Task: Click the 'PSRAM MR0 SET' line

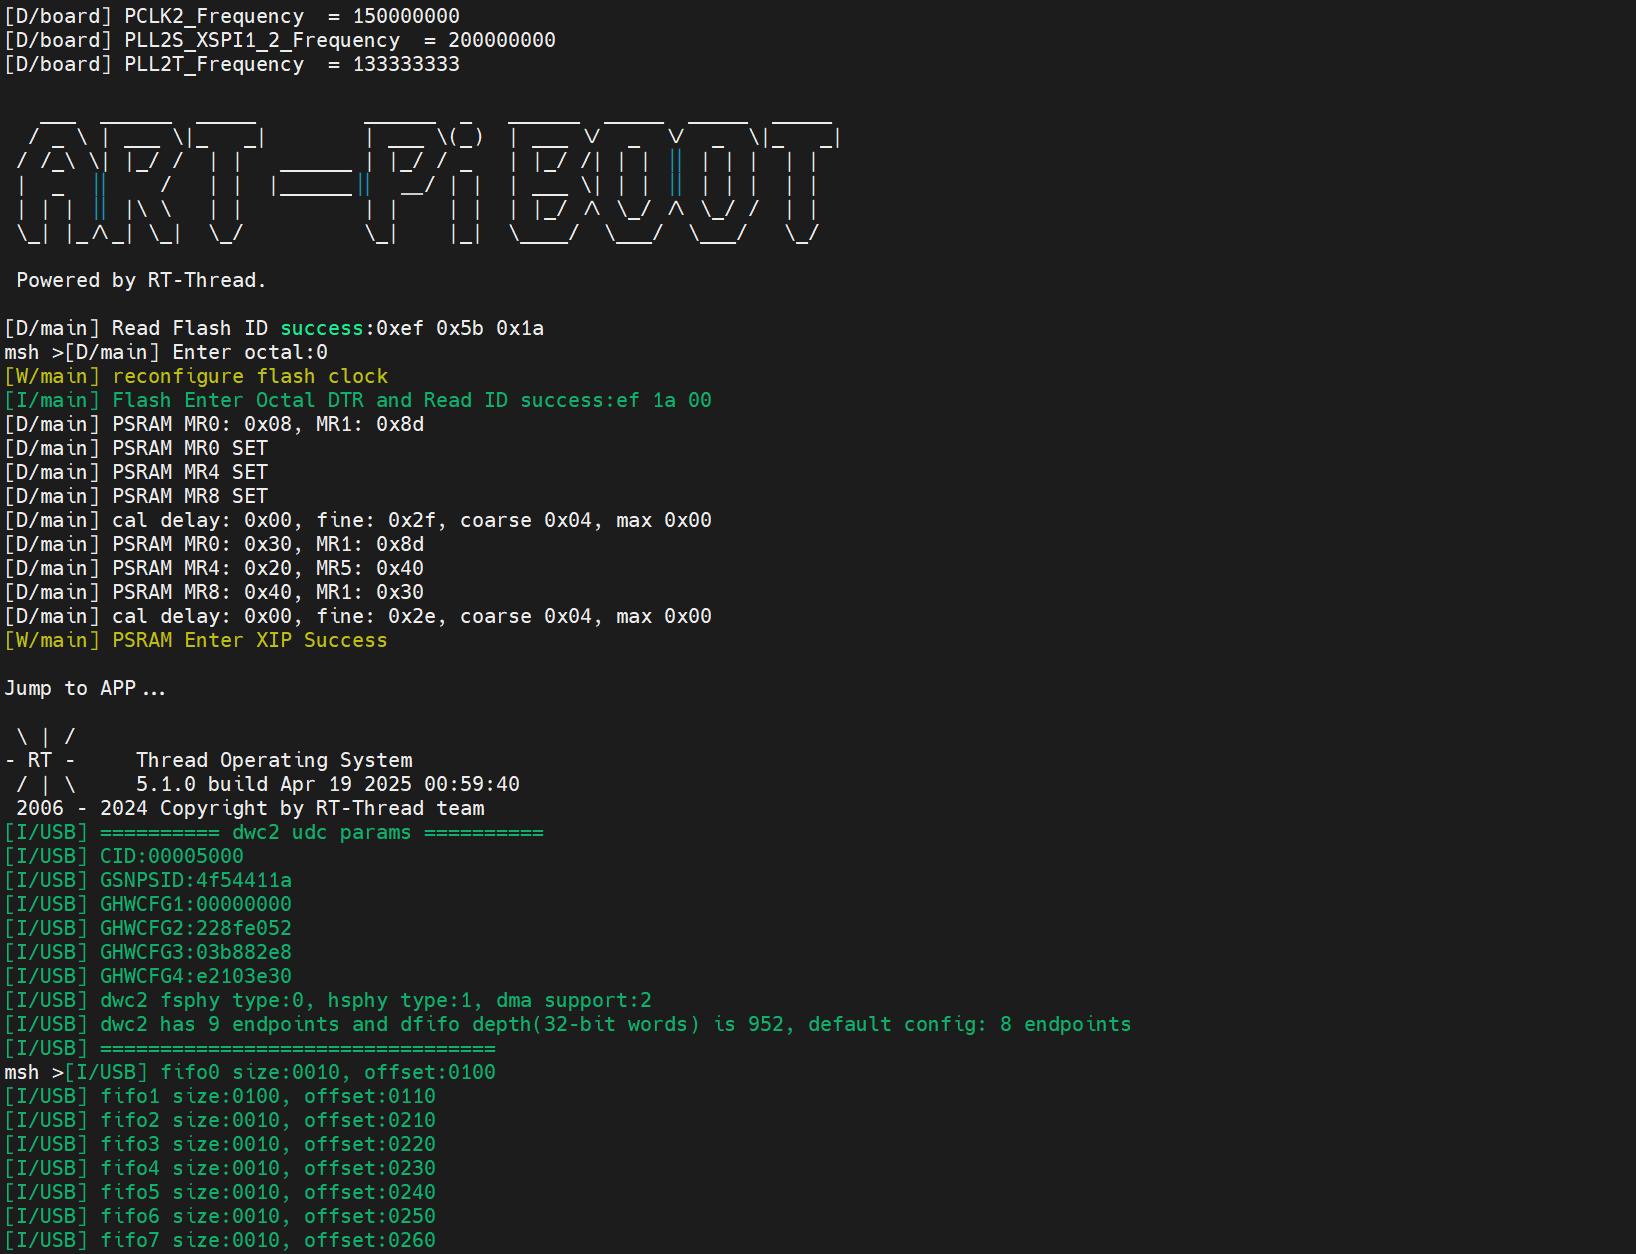Action: click(136, 448)
